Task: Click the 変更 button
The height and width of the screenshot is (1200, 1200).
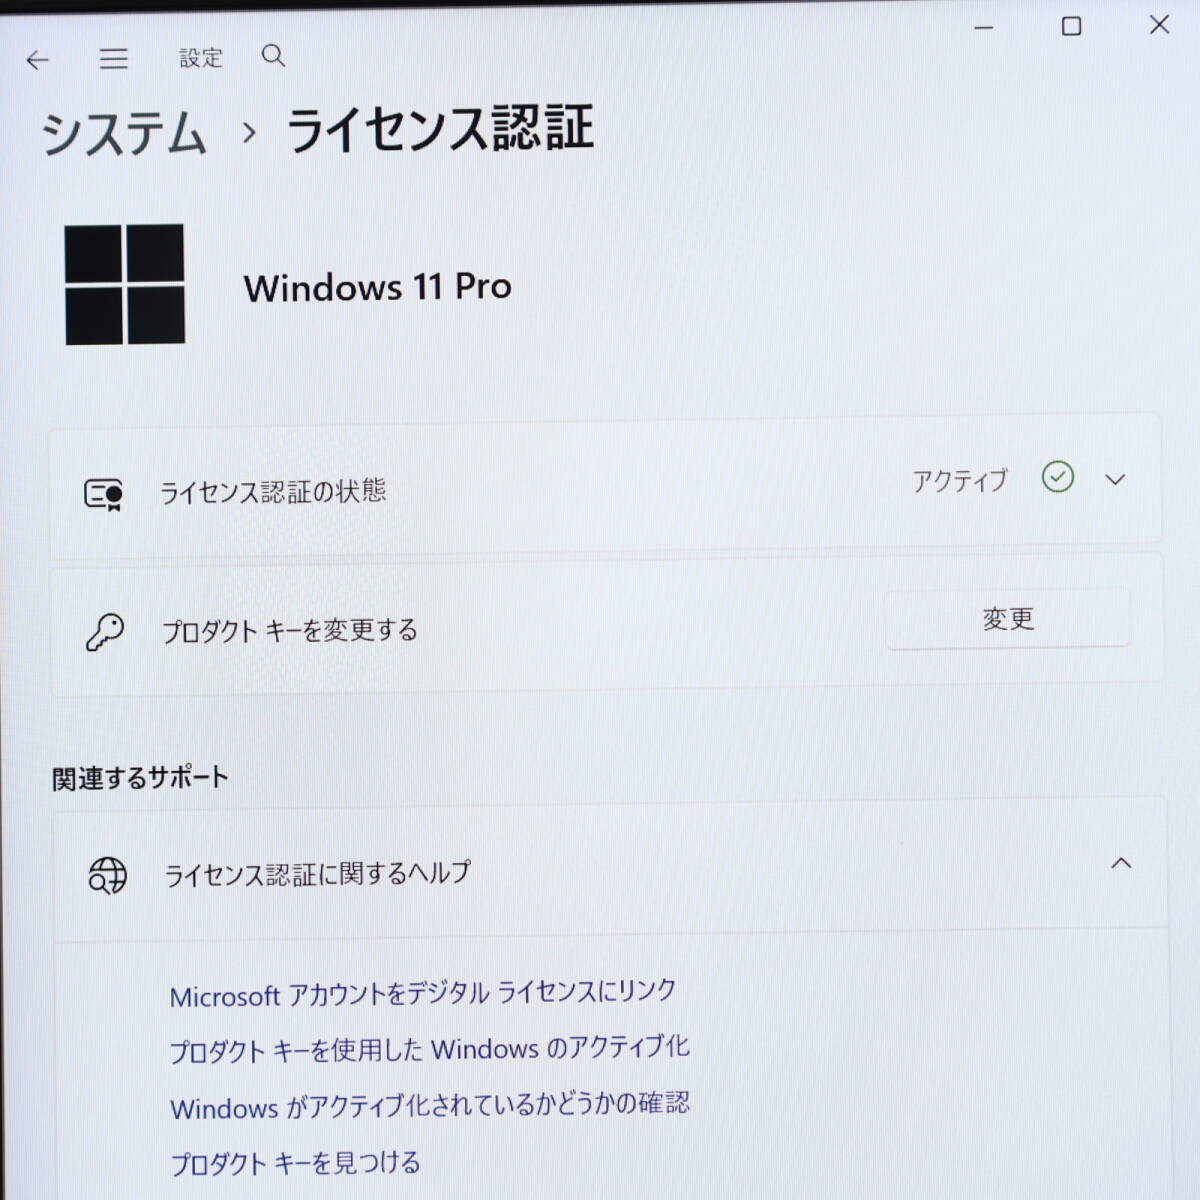Action: (1008, 619)
